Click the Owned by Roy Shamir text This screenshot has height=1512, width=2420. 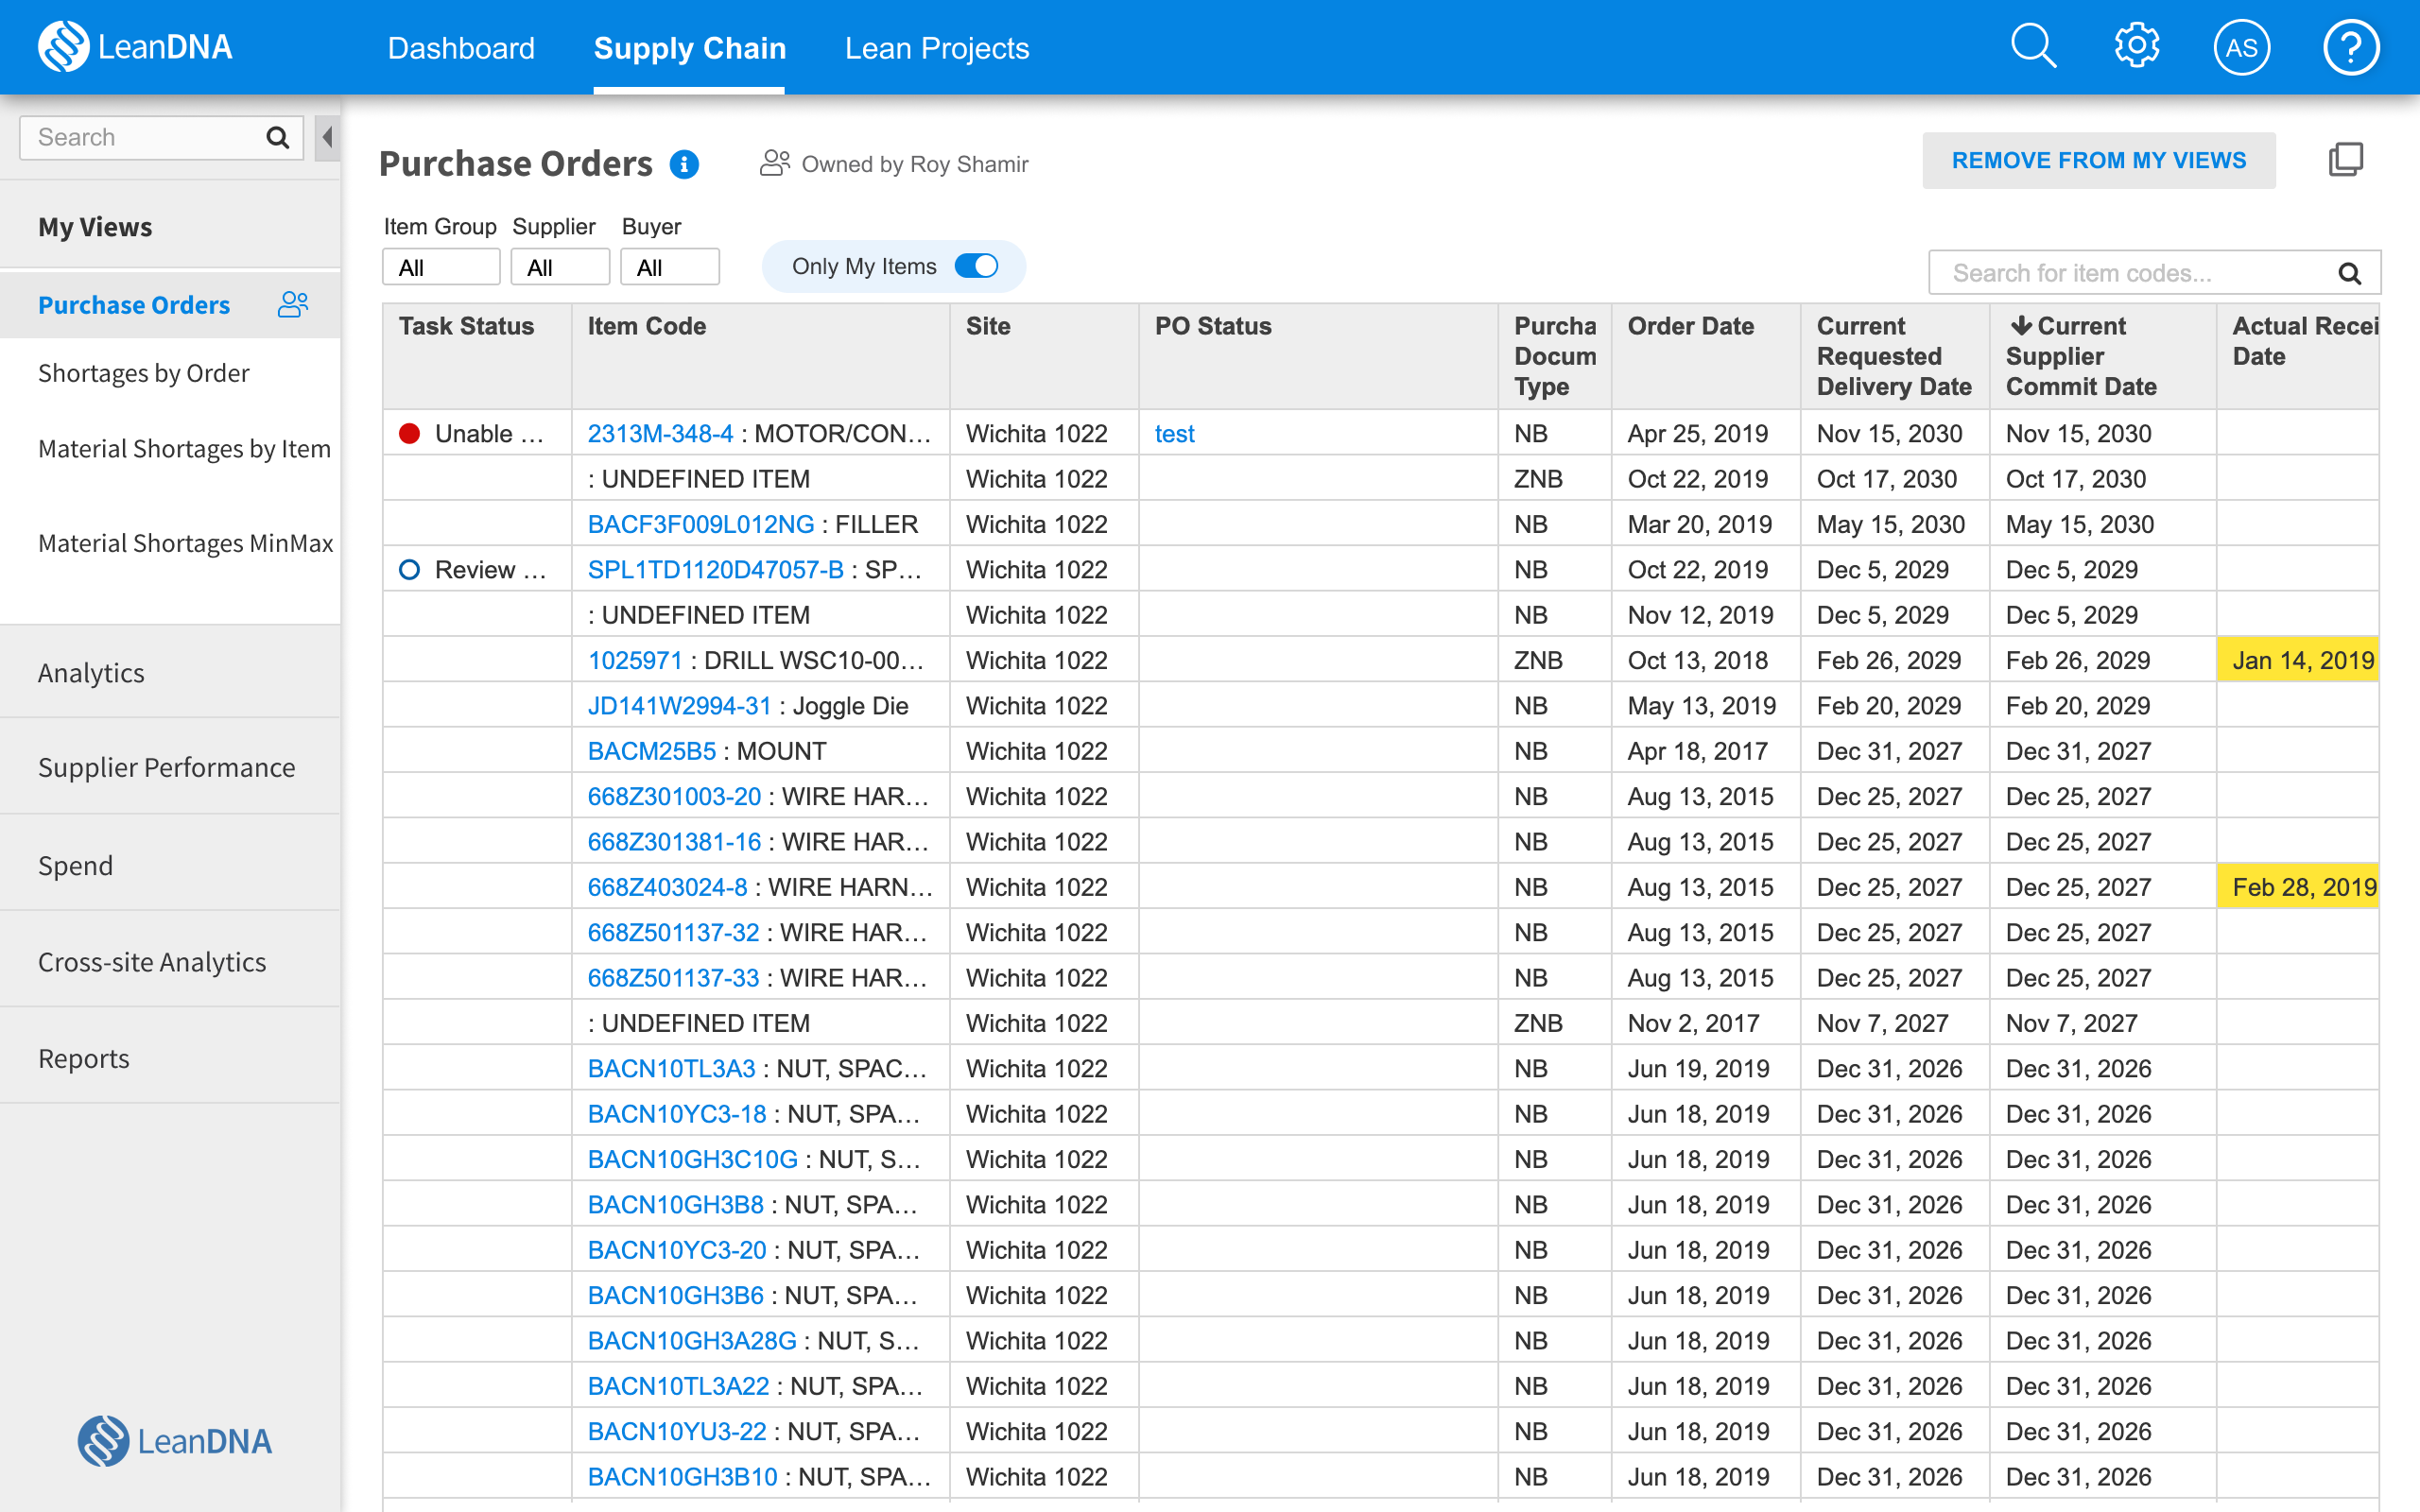[x=915, y=164]
